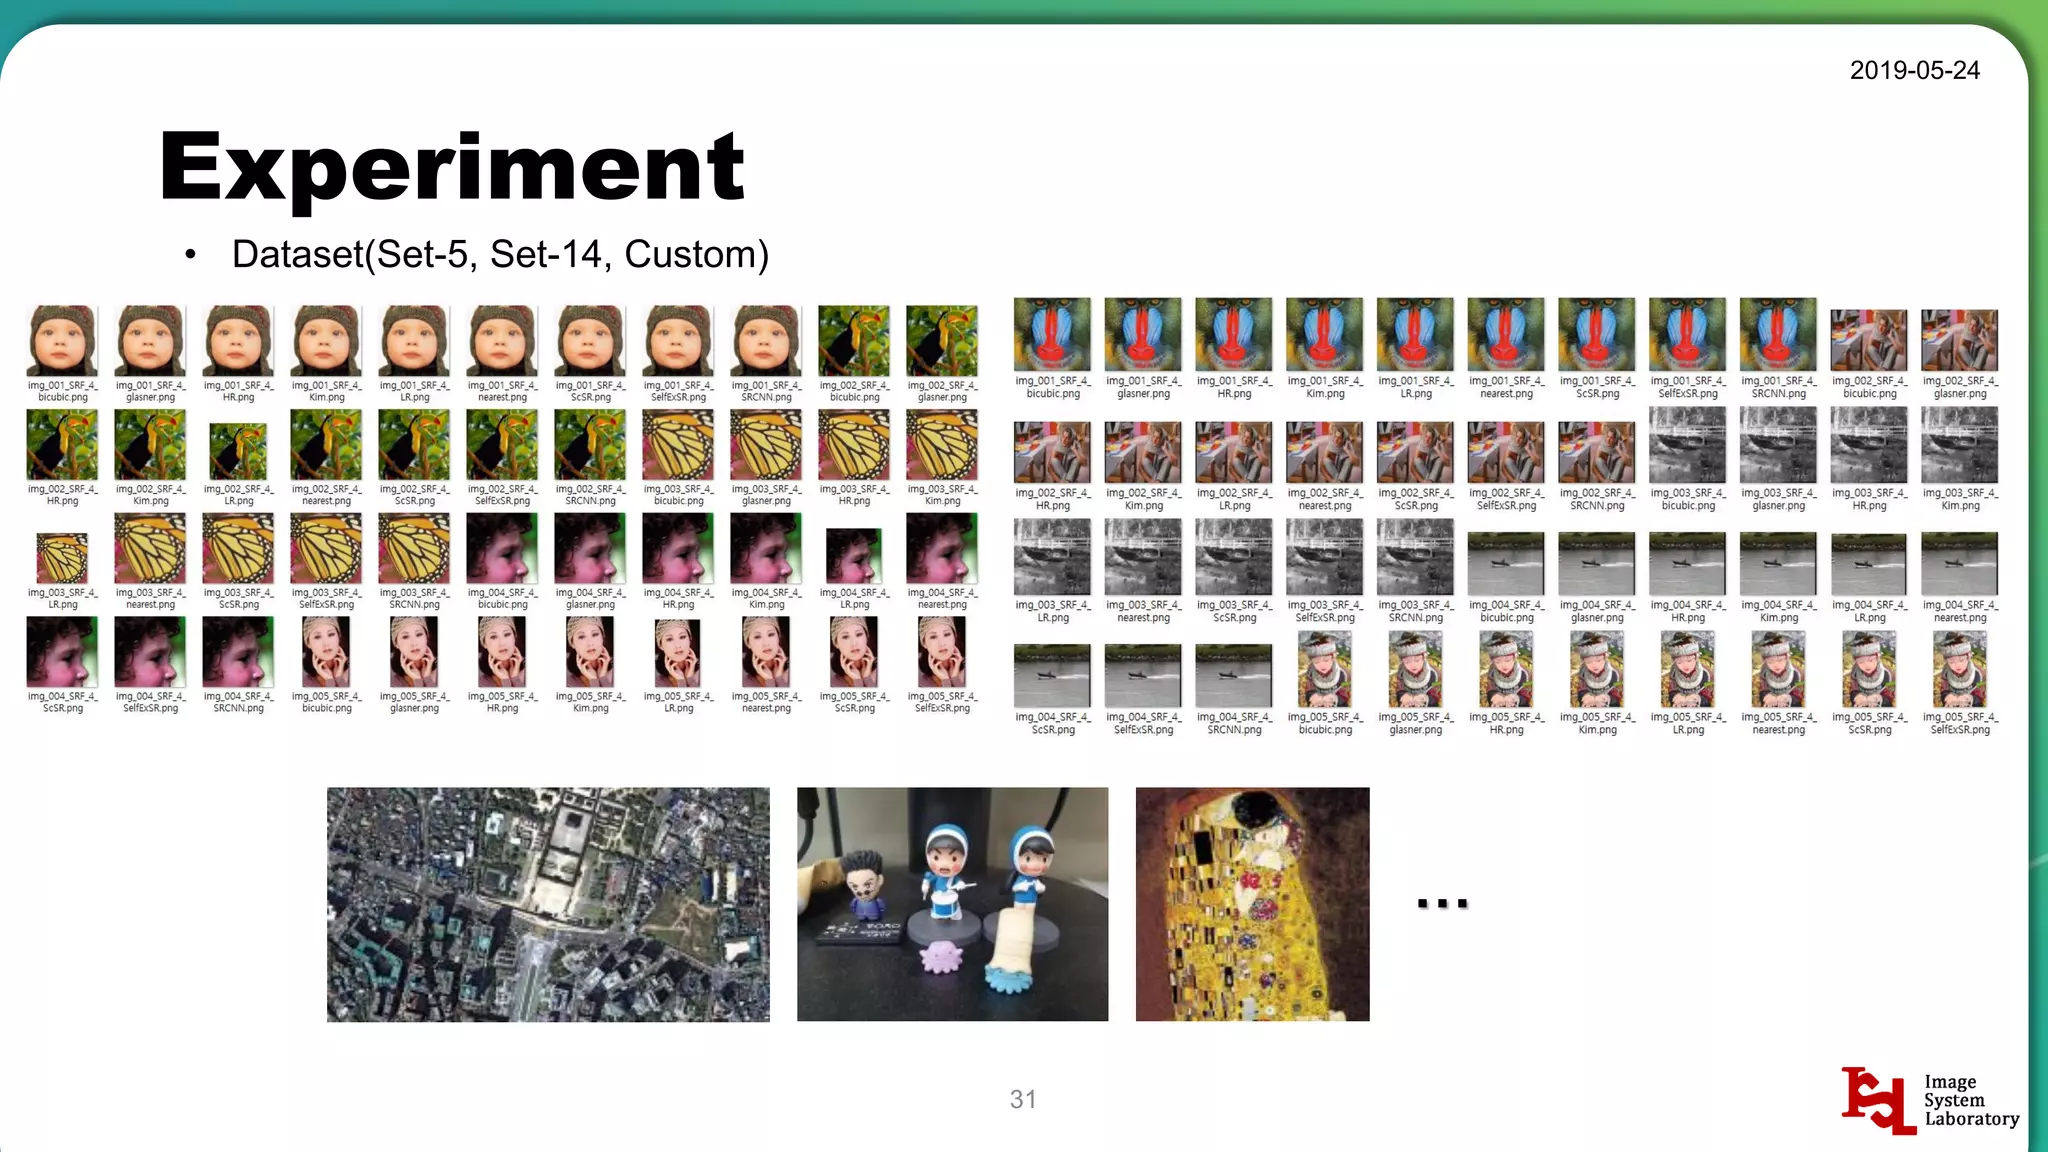The width and height of the screenshot is (2048, 1152).
Task: Open the pink profile face img_004 SRCNN.png
Action: click(x=238, y=653)
